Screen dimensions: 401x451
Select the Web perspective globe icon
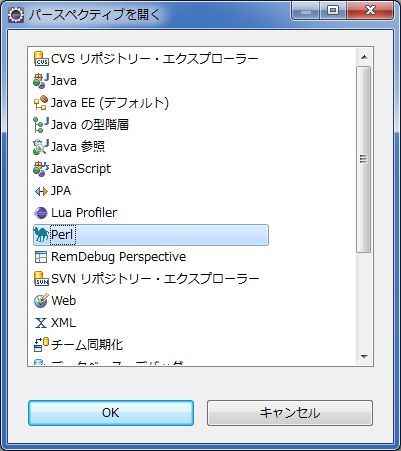41,301
